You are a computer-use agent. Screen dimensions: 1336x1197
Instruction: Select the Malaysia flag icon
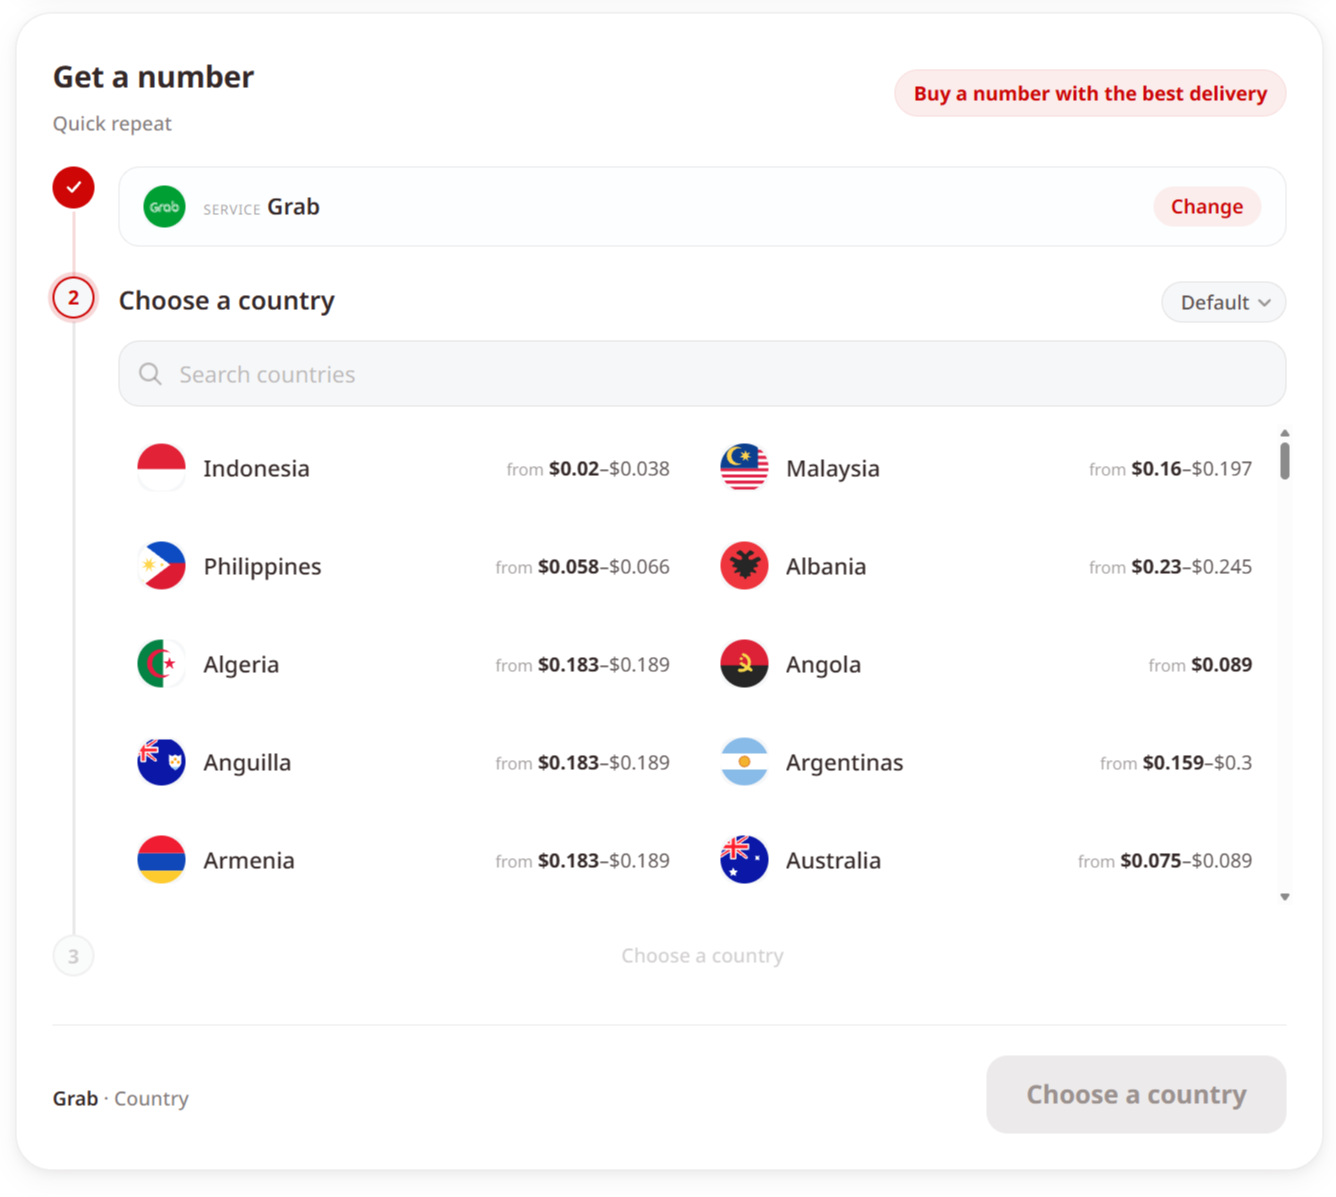tap(744, 468)
